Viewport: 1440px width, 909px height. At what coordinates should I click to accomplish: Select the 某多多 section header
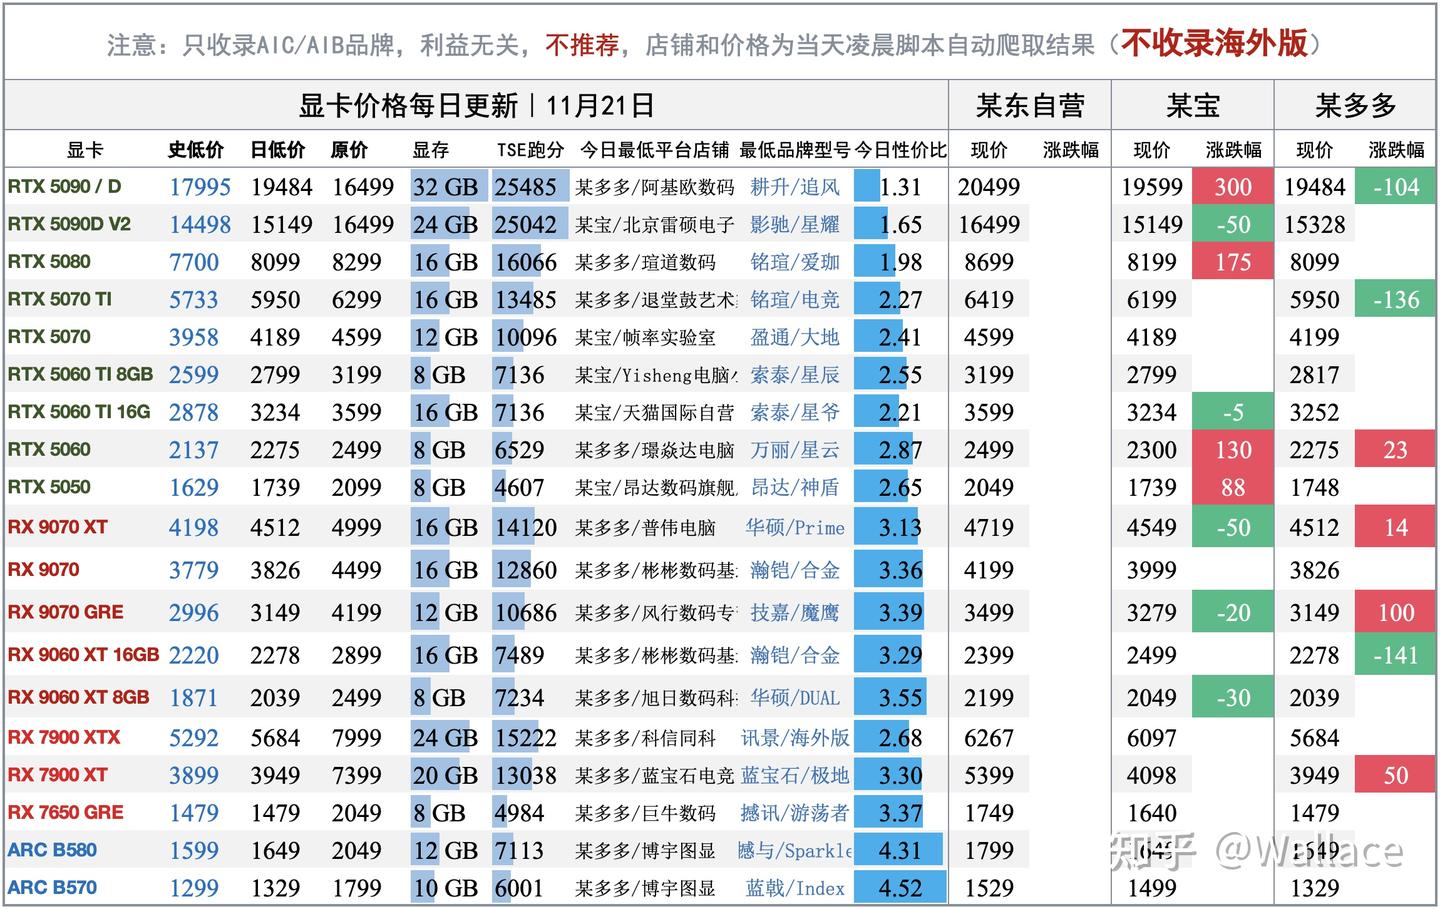click(x=1356, y=105)
